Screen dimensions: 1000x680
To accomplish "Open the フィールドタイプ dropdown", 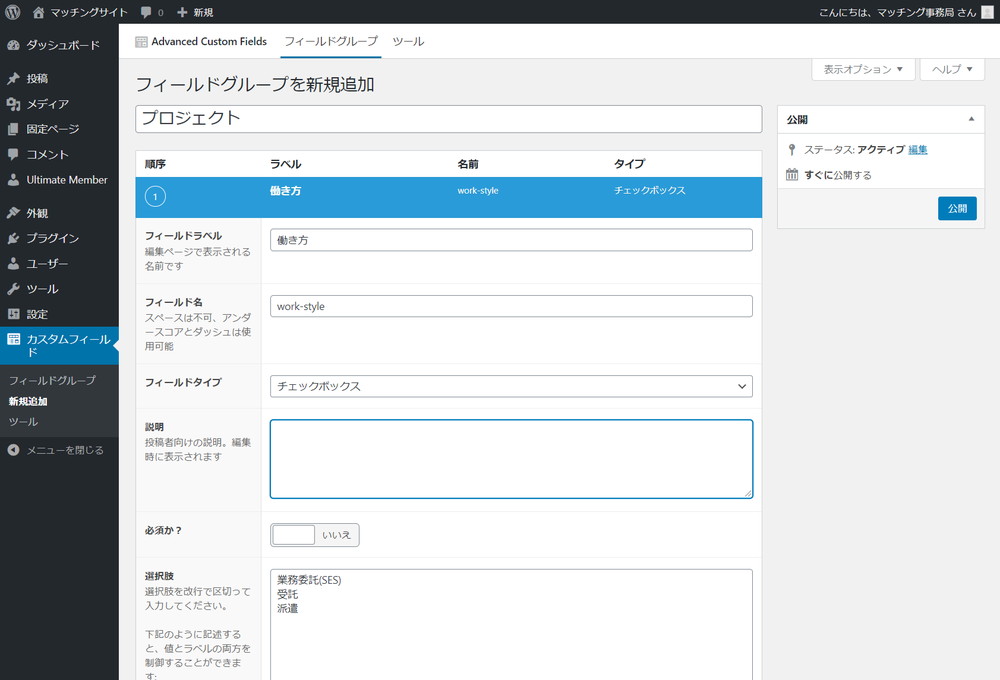I will (x=511, y=387).
